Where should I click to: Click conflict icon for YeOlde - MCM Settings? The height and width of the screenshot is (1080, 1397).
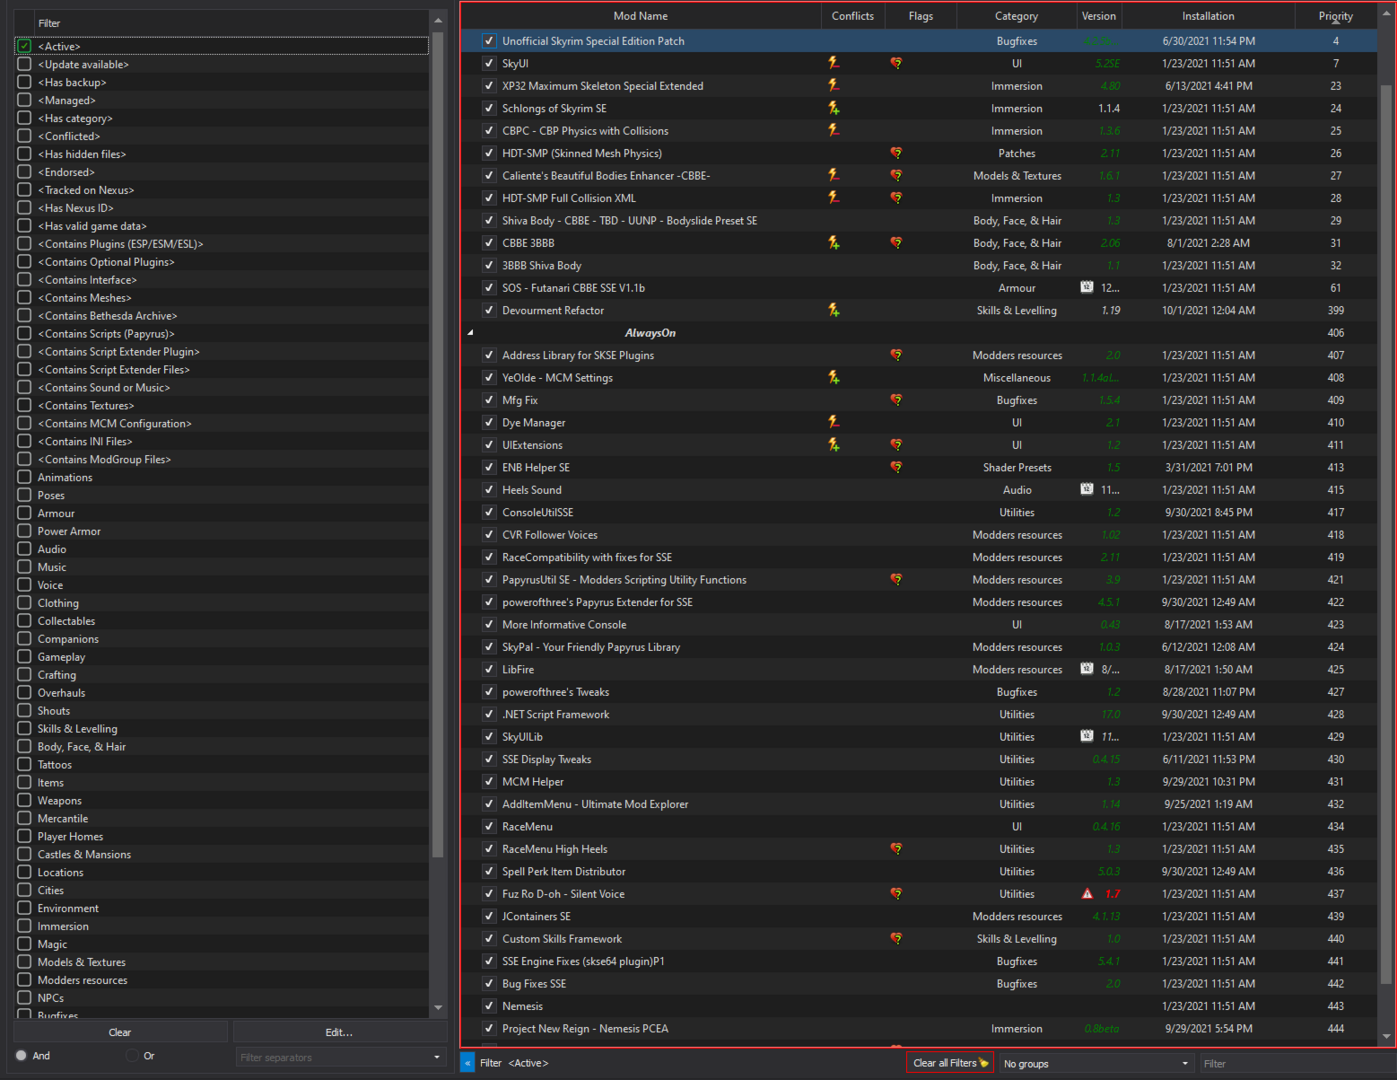pyautogui.click(x=834, y=378)
